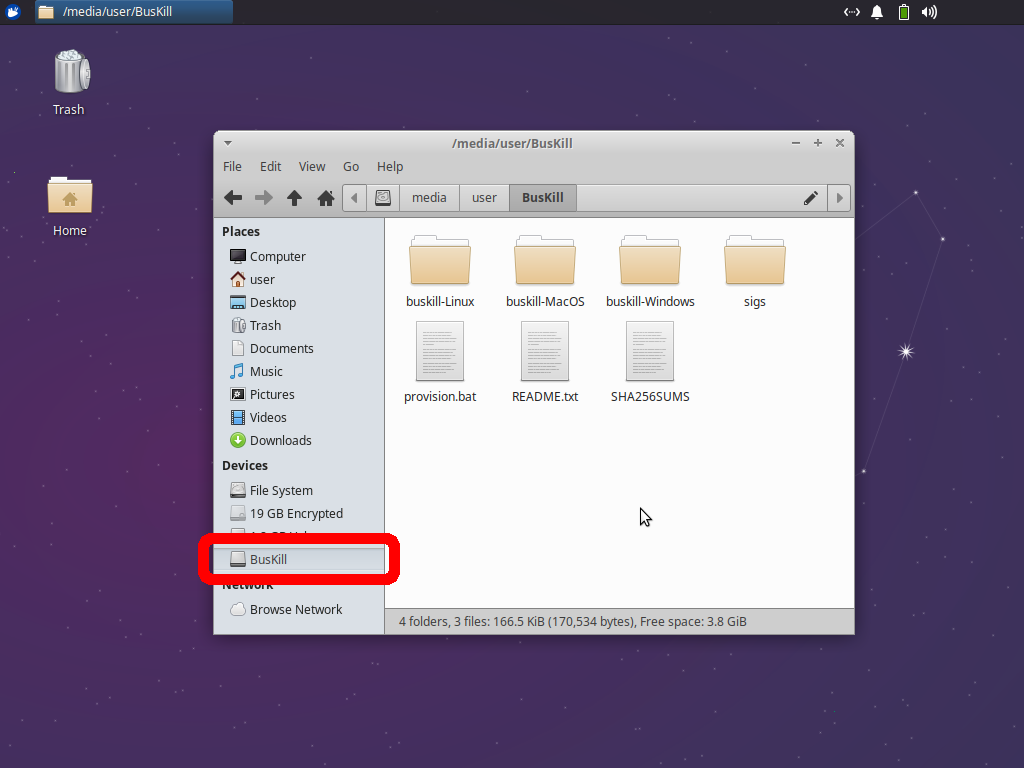This screenshot has width=1024, height=768.
Task: Select Documents in Places sidebar
Action: coord(299,349)
